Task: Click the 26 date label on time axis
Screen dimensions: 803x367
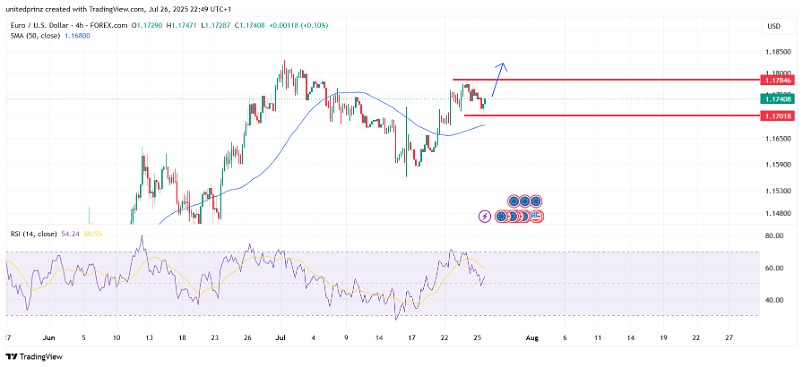Action: click(247, 338)
